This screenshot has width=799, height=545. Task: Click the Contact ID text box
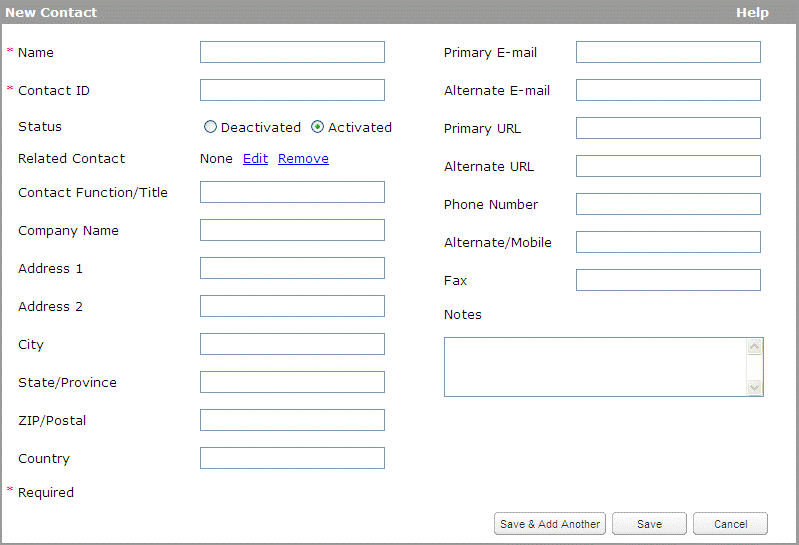tap(292, 90)
